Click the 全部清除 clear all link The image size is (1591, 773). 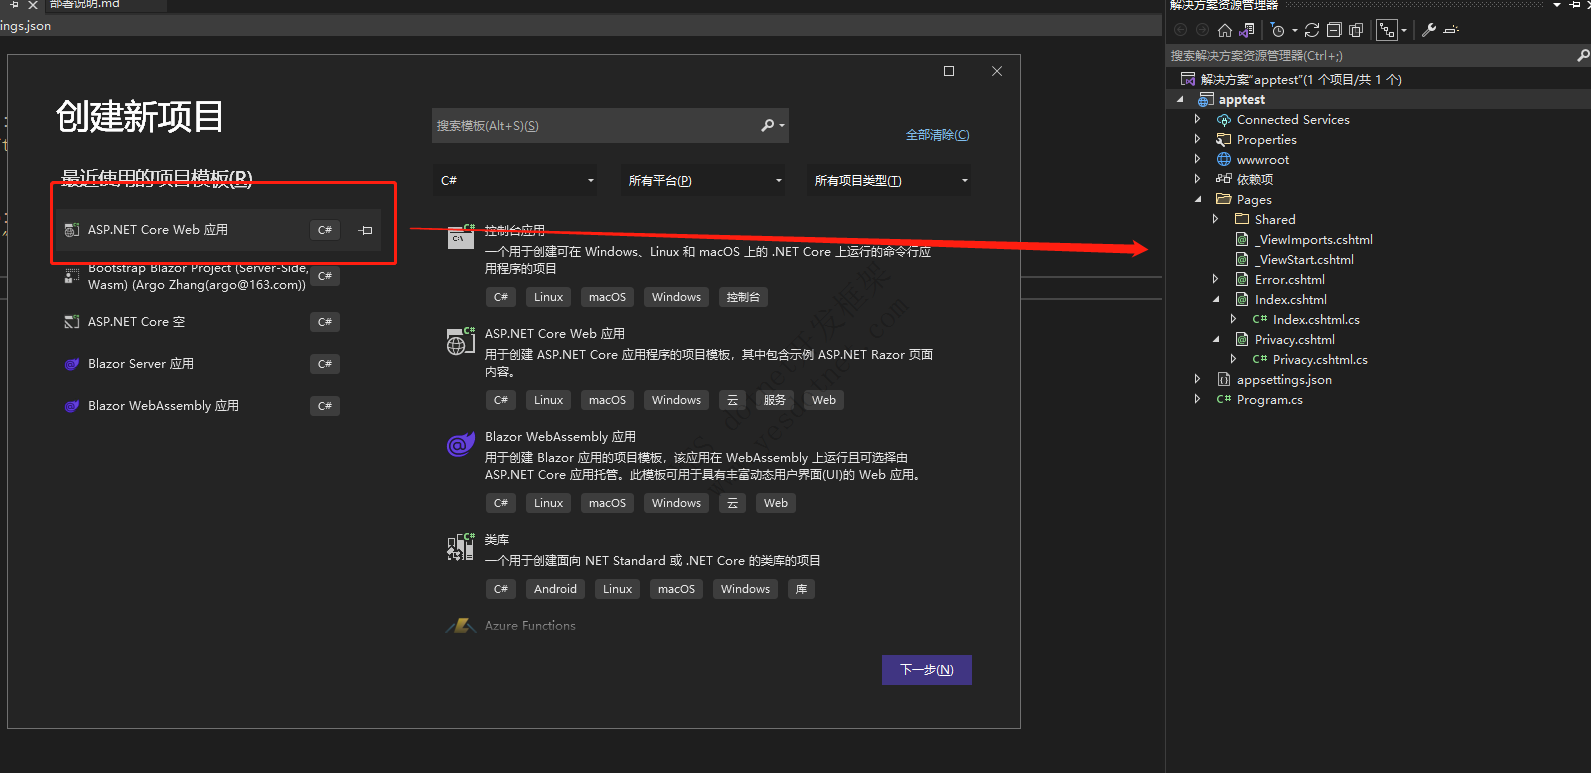[937, 134]
